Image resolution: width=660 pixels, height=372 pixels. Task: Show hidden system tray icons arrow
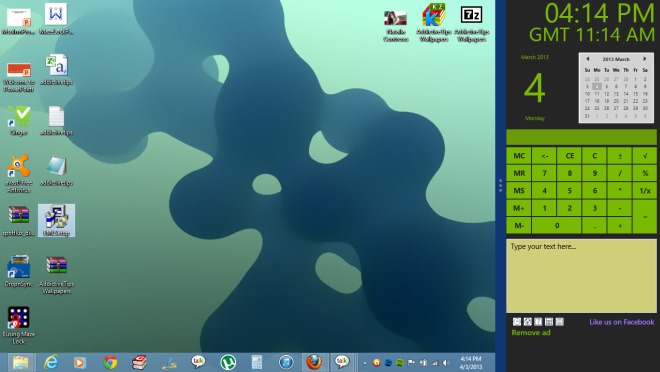[365, 363]
